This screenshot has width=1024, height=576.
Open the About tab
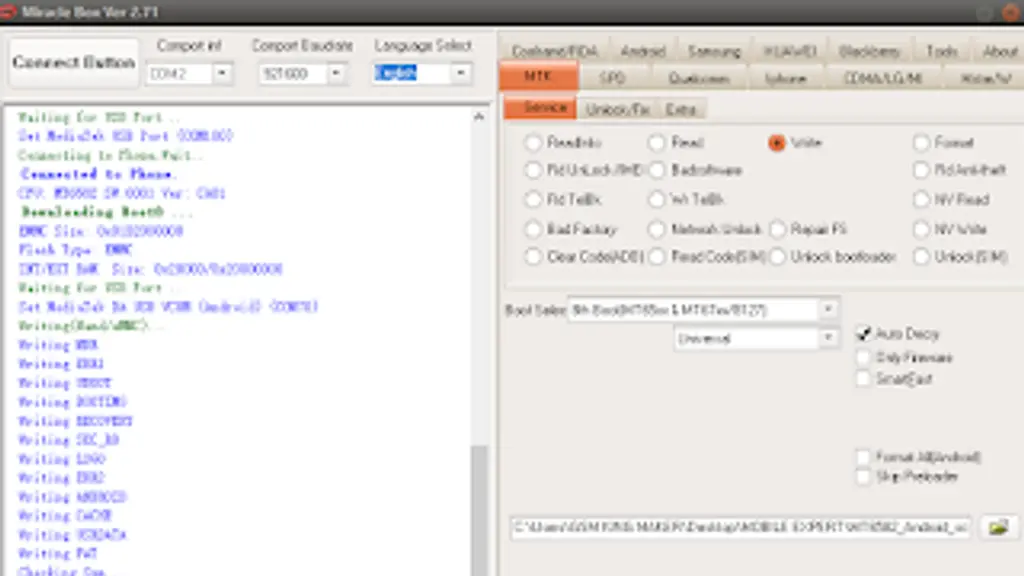[999, 51]
